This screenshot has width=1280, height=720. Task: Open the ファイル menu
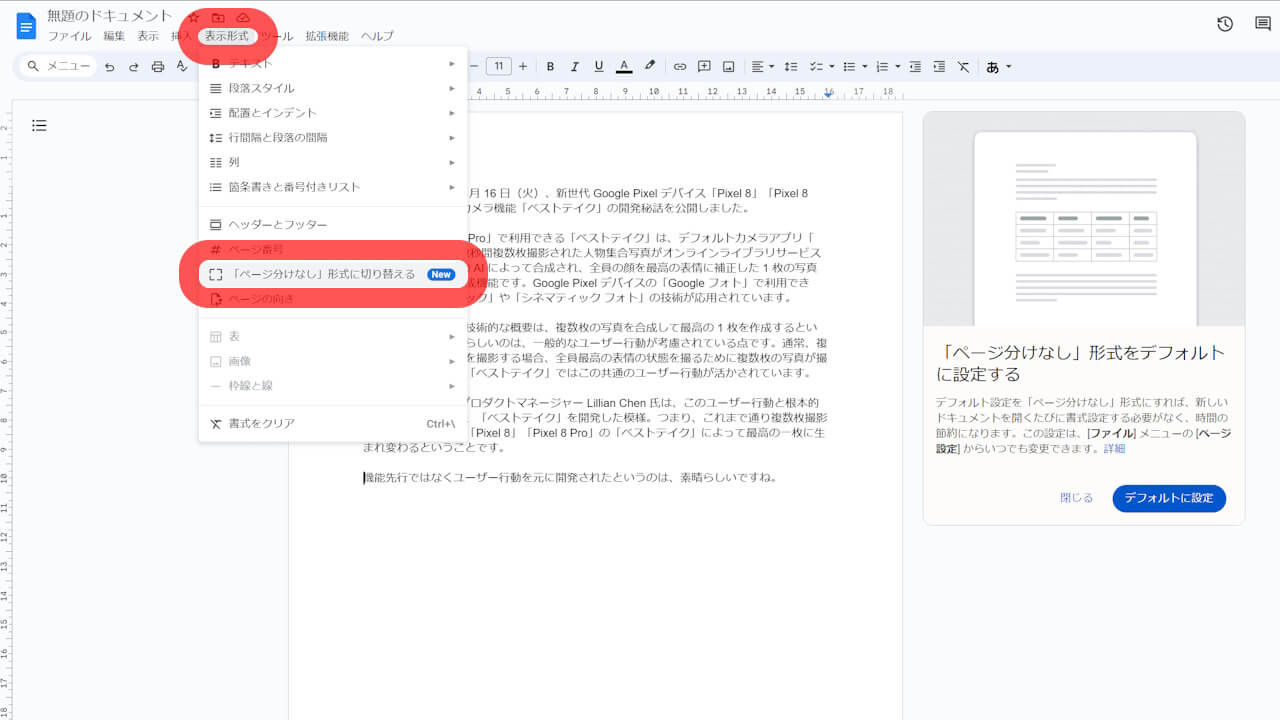[70, 36]
